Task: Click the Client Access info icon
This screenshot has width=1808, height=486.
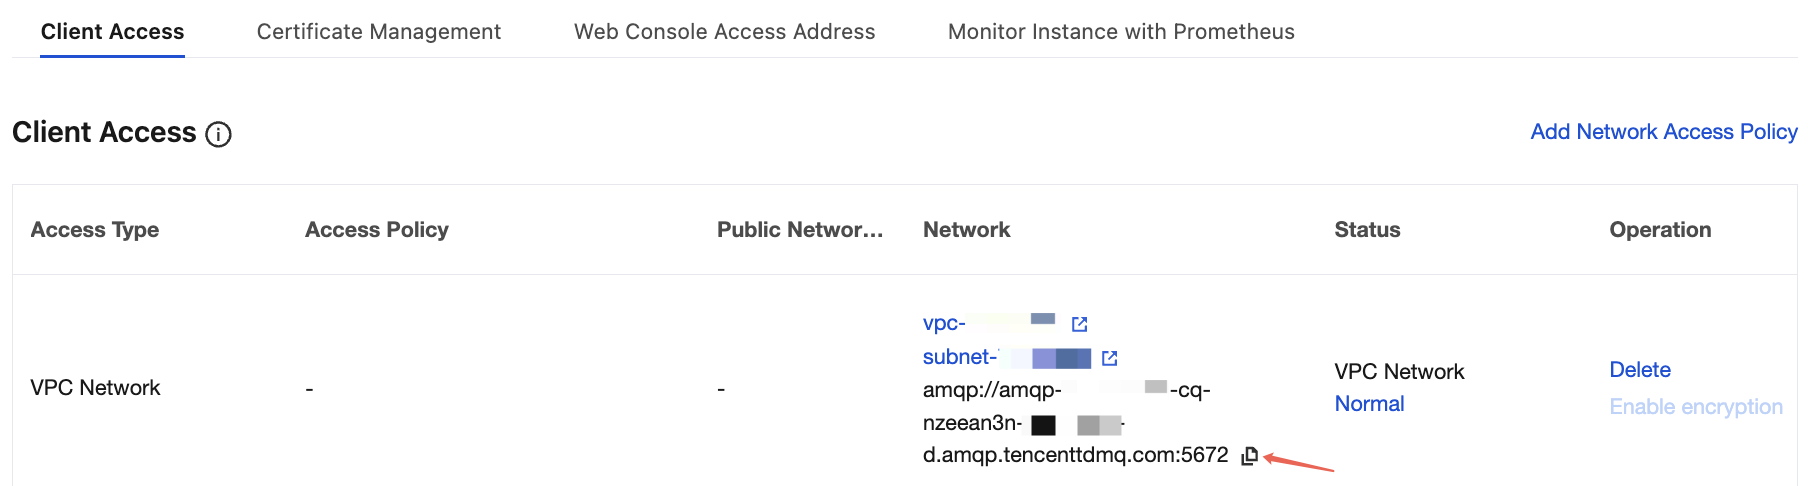Action: (218, 134)
